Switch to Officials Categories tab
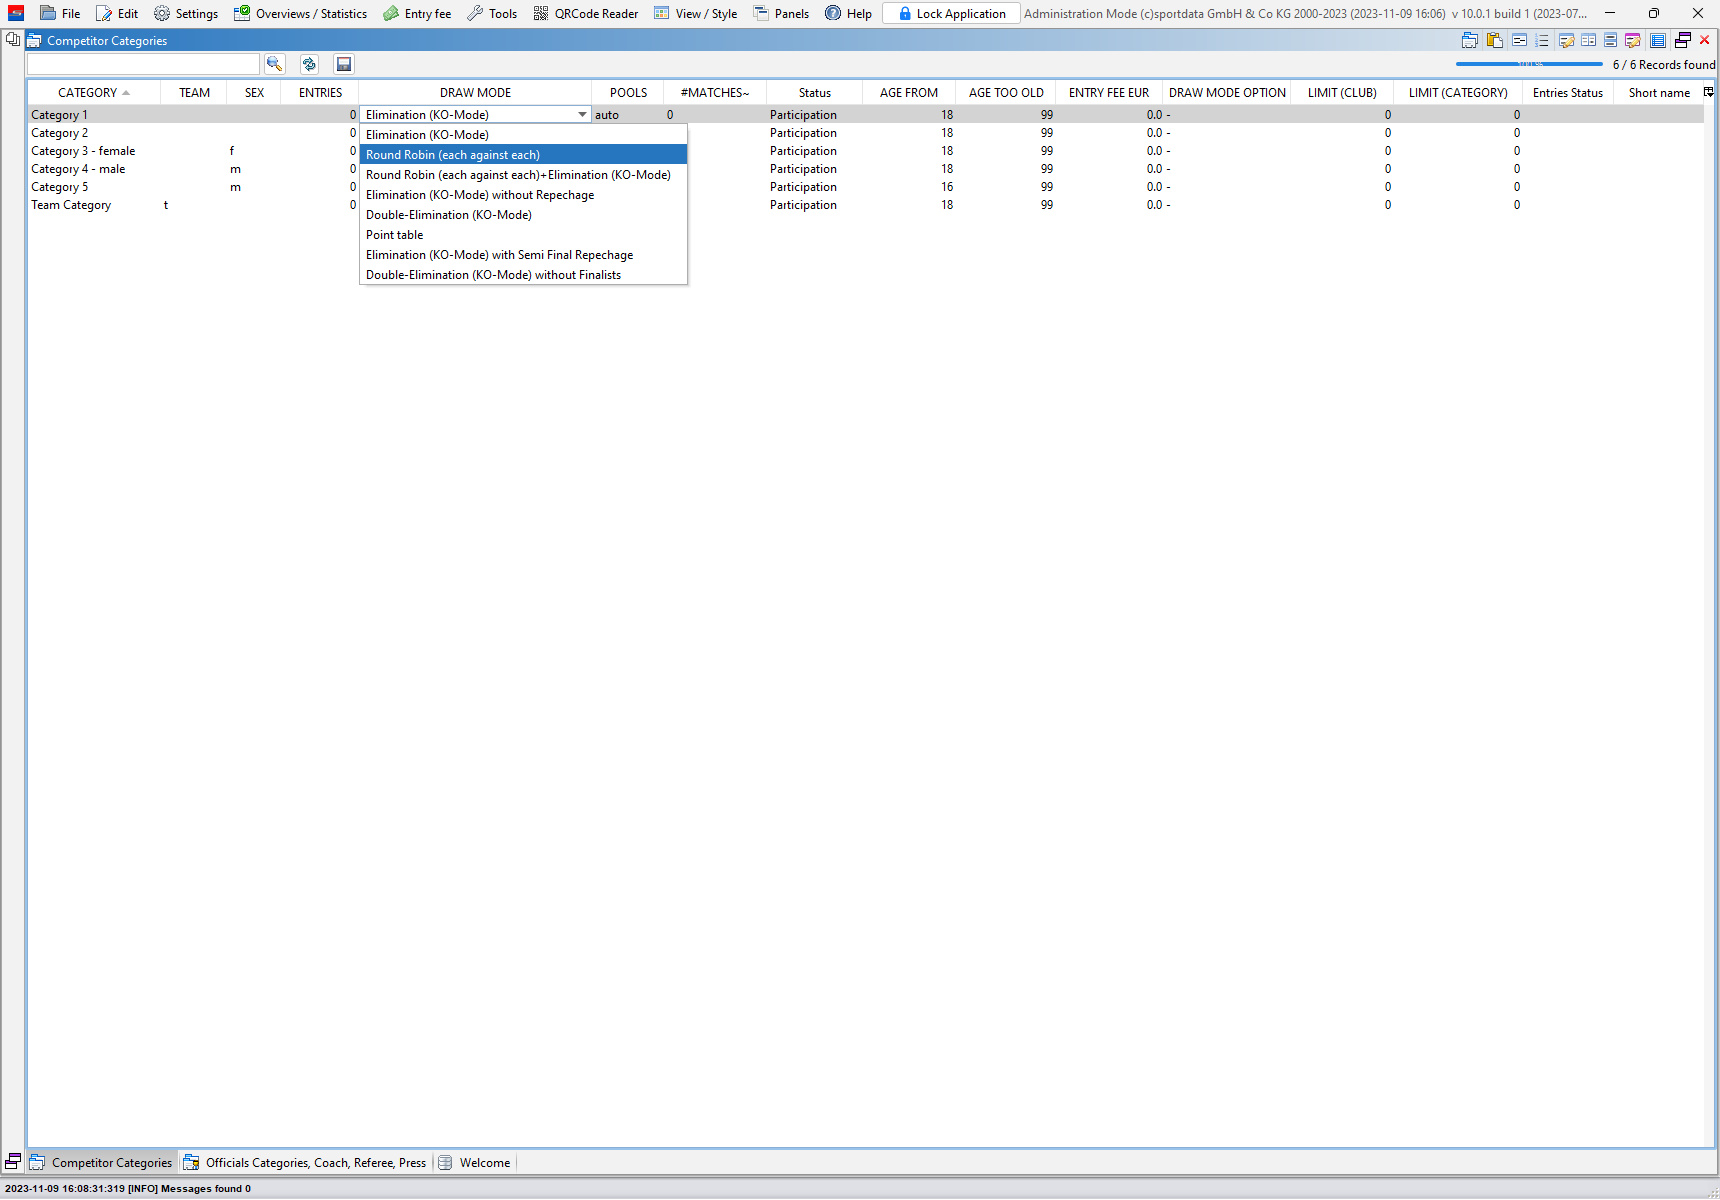Viewport: 1720px width, 1200px height. pos(315,1162)
